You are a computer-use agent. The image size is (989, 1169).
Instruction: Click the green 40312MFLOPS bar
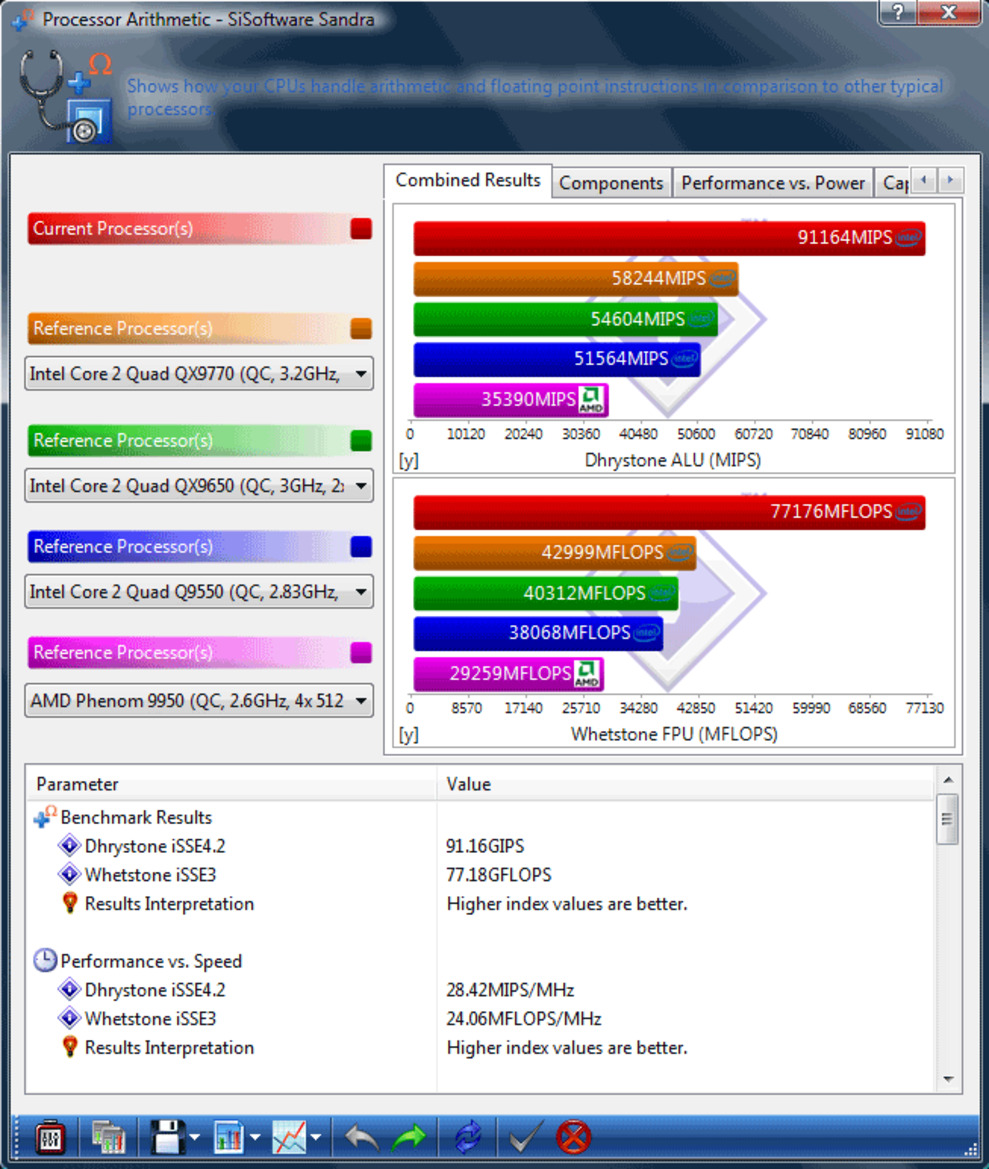[546, 593]
